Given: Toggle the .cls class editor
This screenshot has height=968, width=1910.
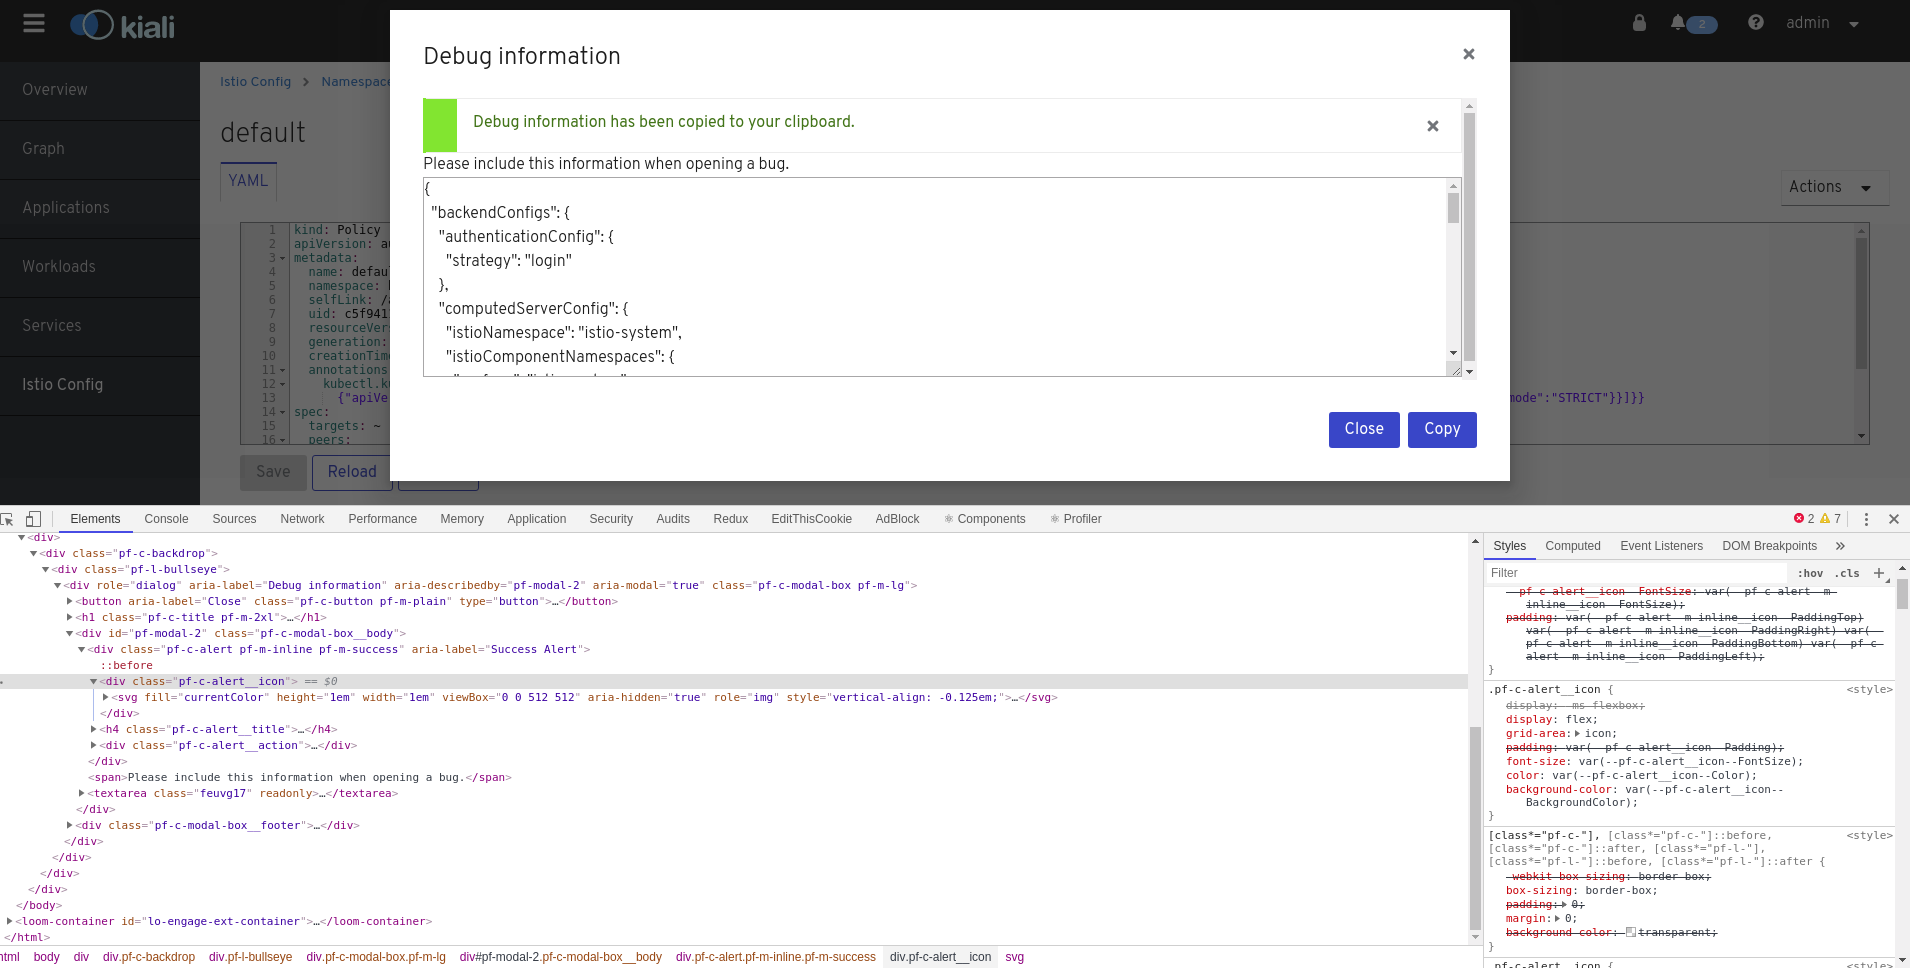Looking at the screenshot, I should click(x=1847, y=573).
